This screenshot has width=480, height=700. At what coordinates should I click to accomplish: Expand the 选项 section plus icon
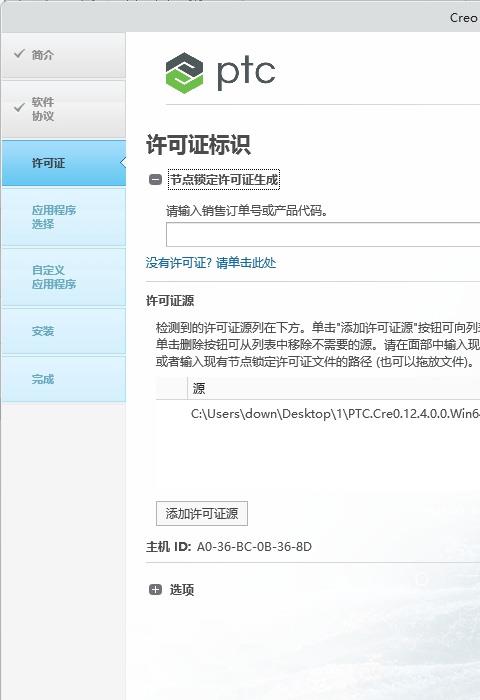coord(155,590)
